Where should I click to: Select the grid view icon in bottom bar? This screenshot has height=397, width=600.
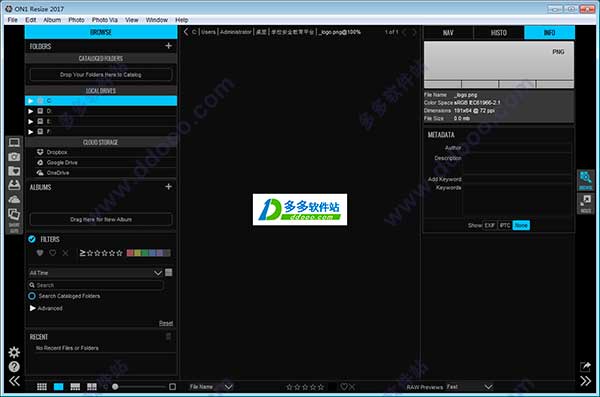[x=42, y=387]
